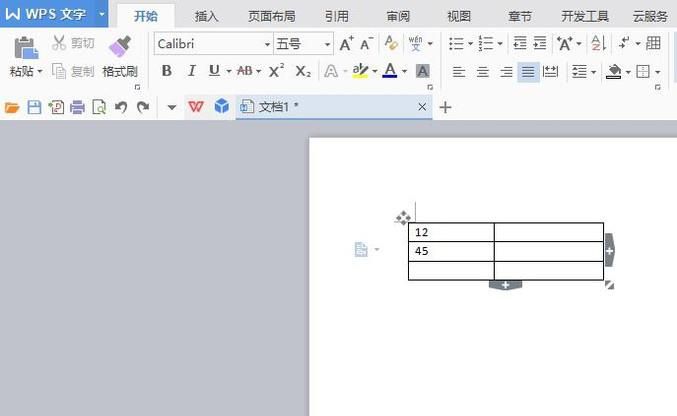The width and height of the screenshot is (677, 416).
Task: Click the table move handle cross icon
Action: tap(403, 218)
